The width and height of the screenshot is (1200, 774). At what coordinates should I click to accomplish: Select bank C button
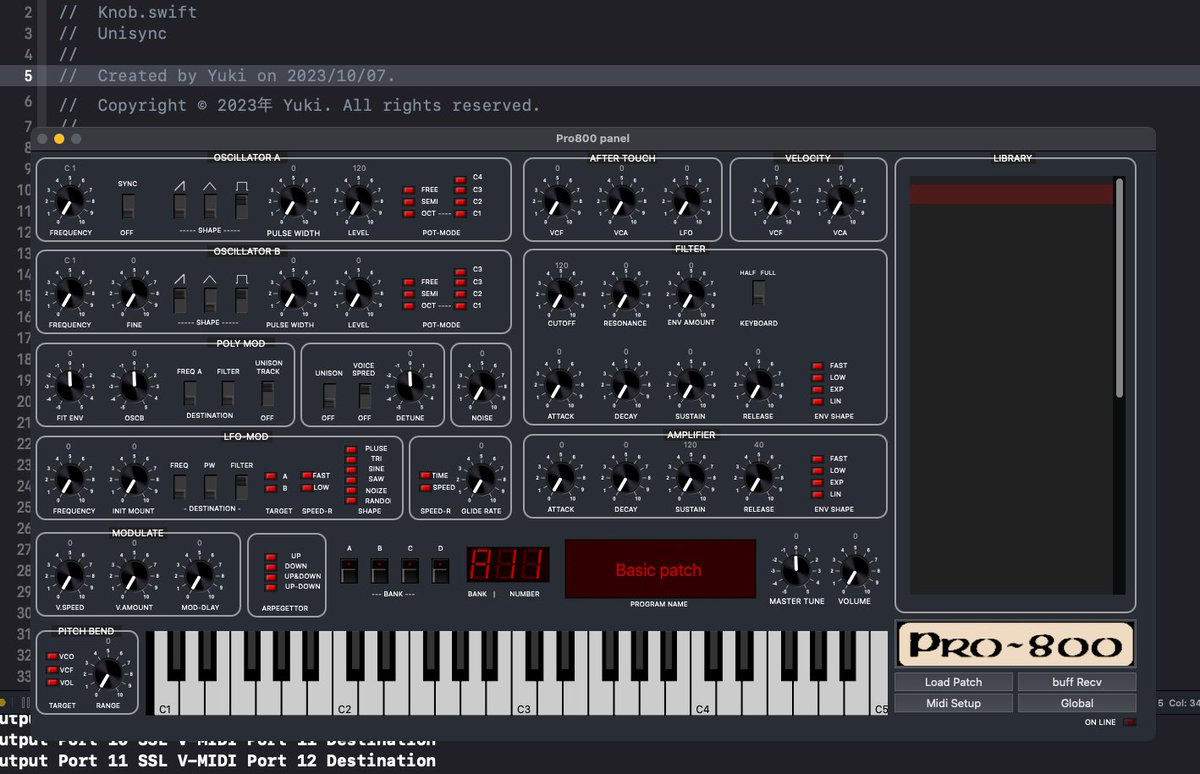point(410,571)
